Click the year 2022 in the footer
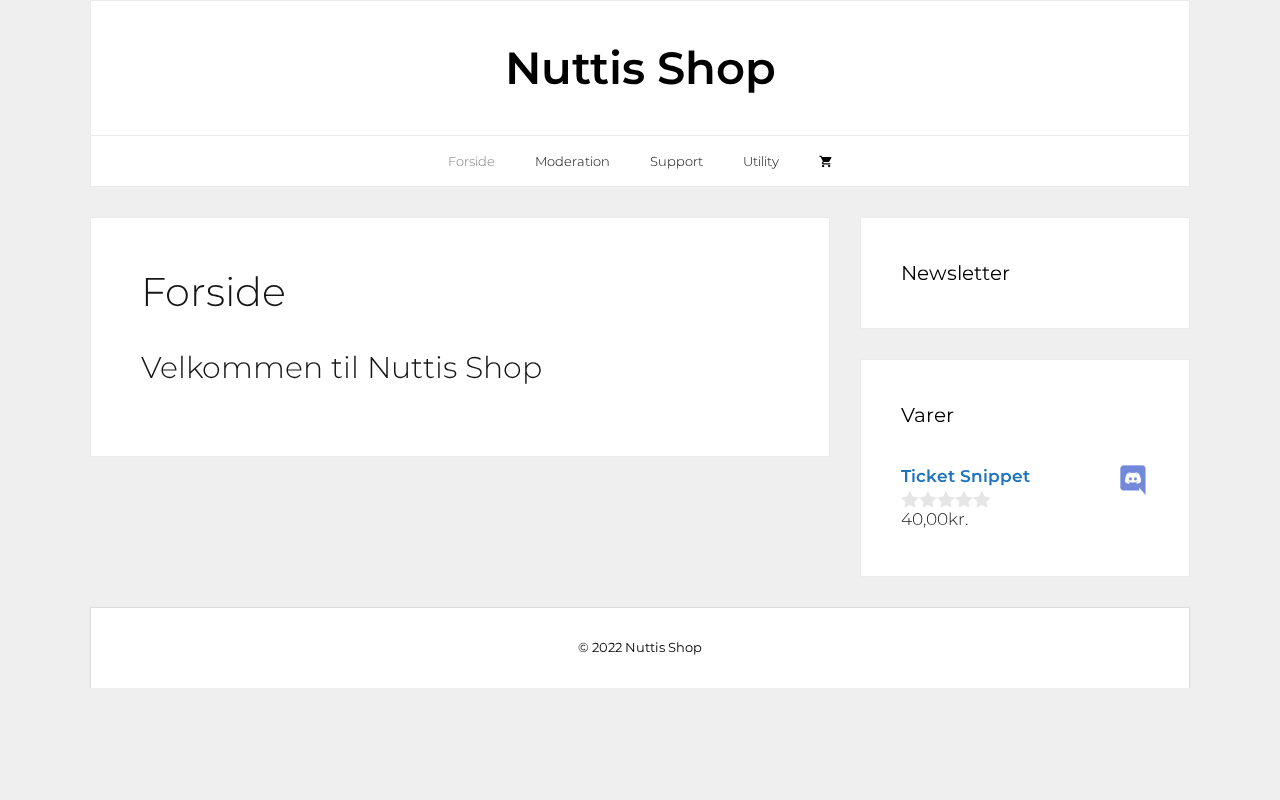 606,647
